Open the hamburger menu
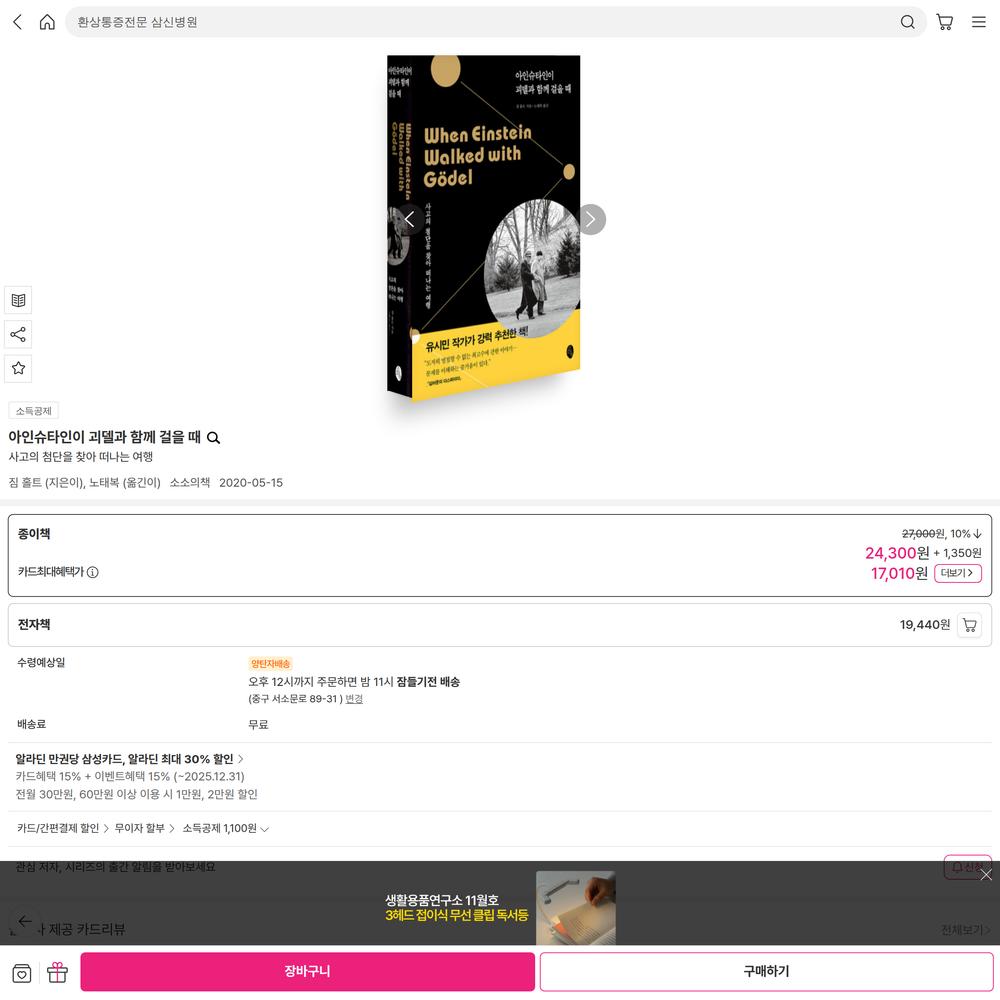 pyautogui.click(x=978, y=22)
